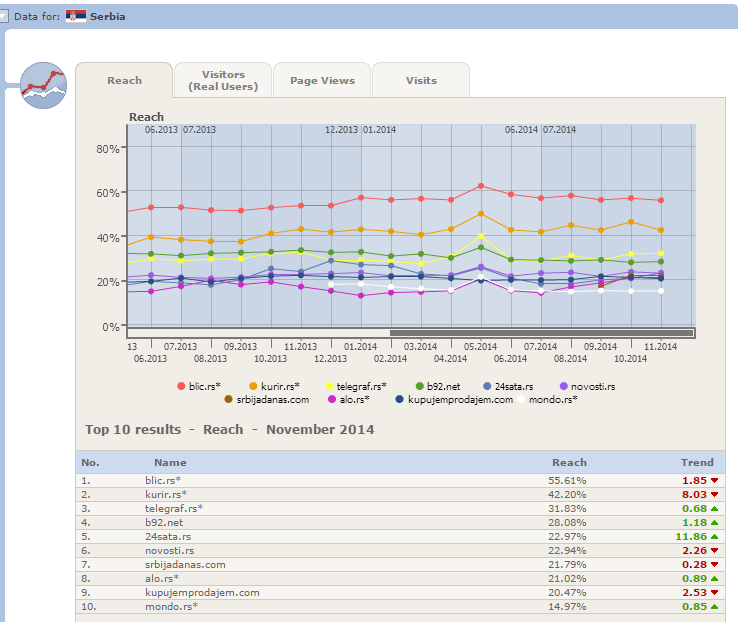
Task: Click the kupujemprodajem.com navy legend dot
Action: pyautogui.click(x=399, y=399)
